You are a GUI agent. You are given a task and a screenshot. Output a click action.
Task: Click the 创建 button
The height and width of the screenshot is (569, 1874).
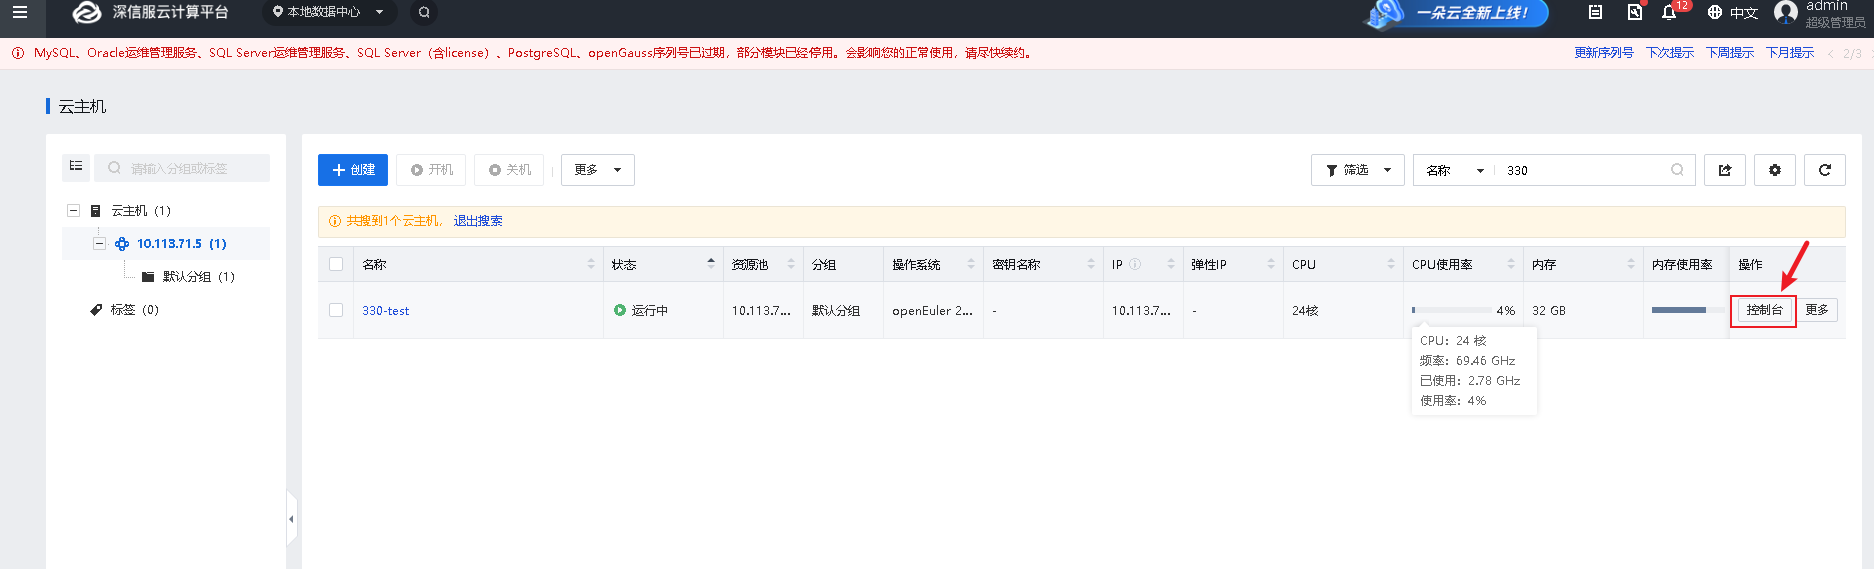353,170
